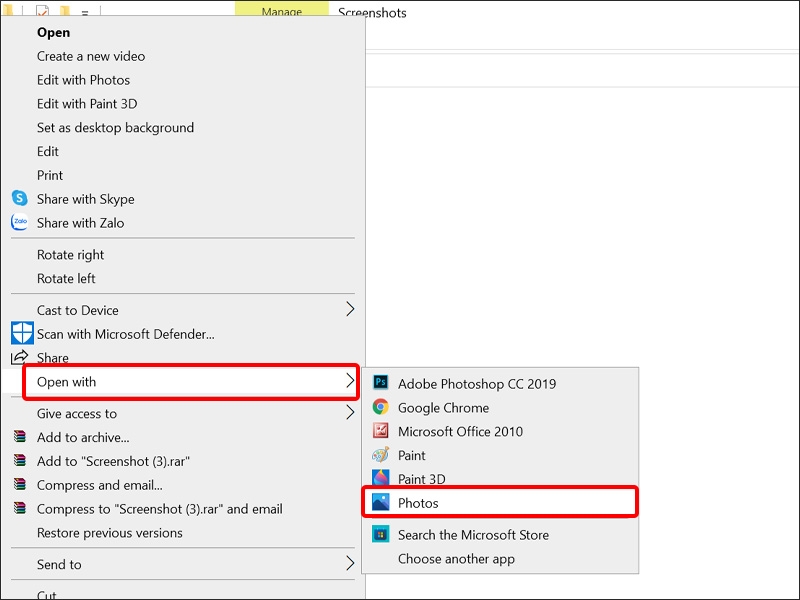Choose Edit with Photos

[x=83, y=80]
